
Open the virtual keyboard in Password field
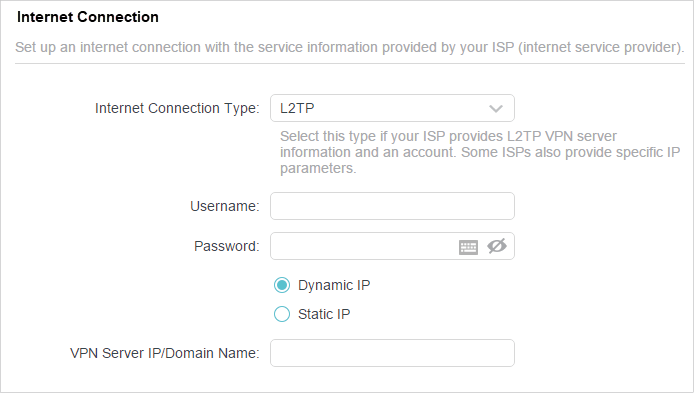click(x=468, y=247)
